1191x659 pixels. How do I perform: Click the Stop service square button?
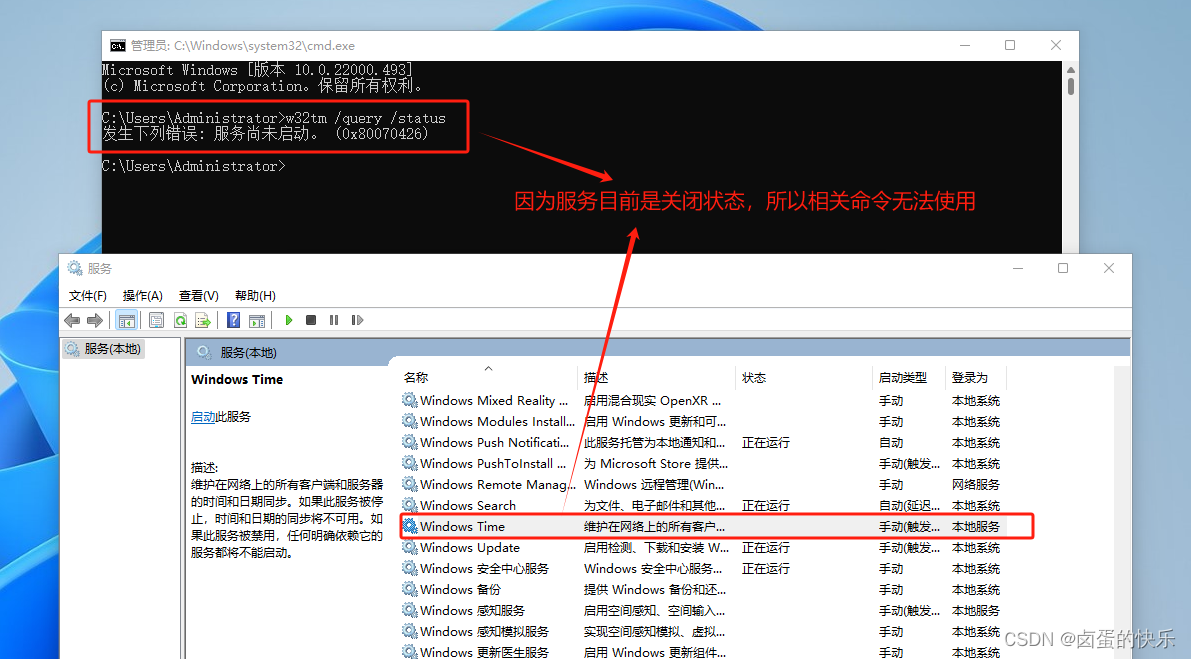coord(311,320)
